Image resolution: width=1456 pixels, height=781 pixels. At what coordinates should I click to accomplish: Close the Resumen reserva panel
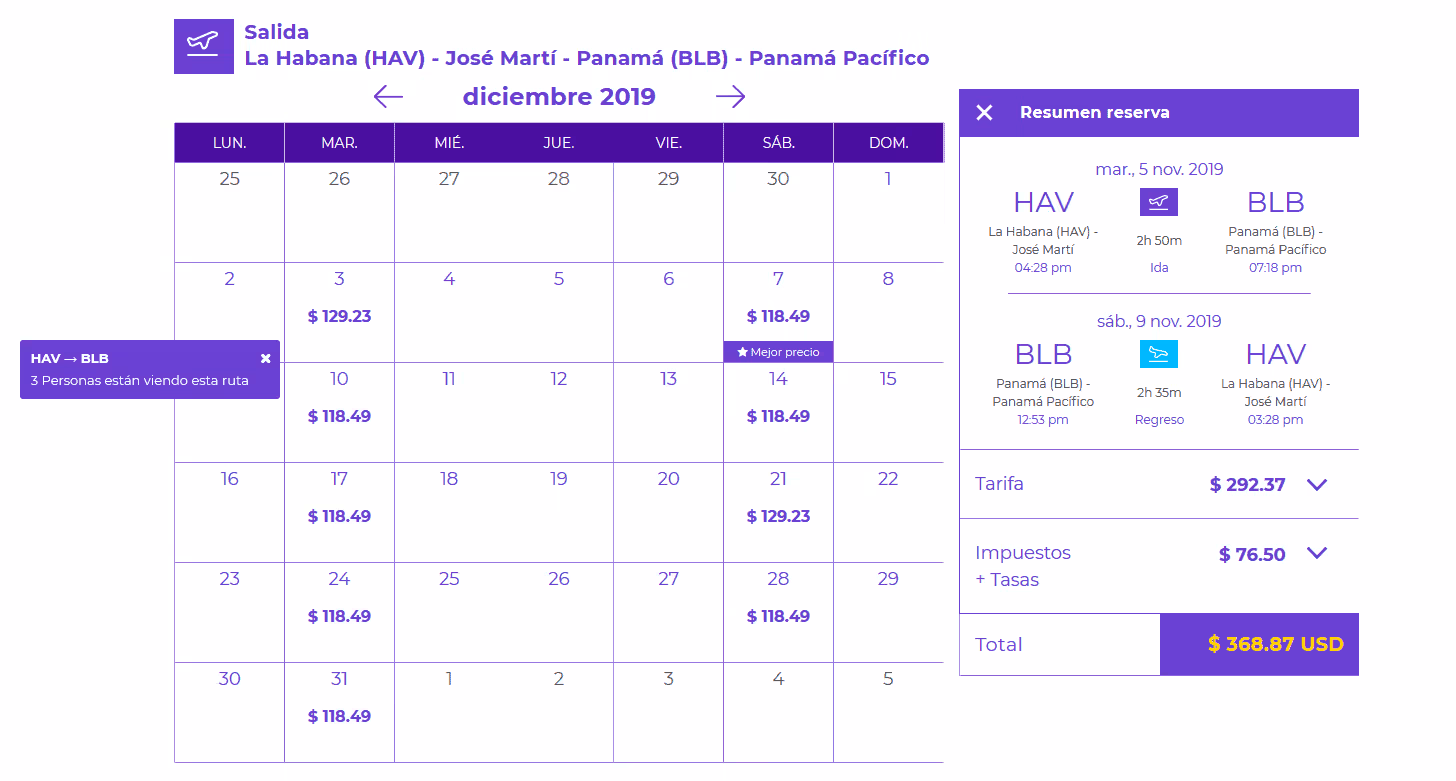coord(984,113)
